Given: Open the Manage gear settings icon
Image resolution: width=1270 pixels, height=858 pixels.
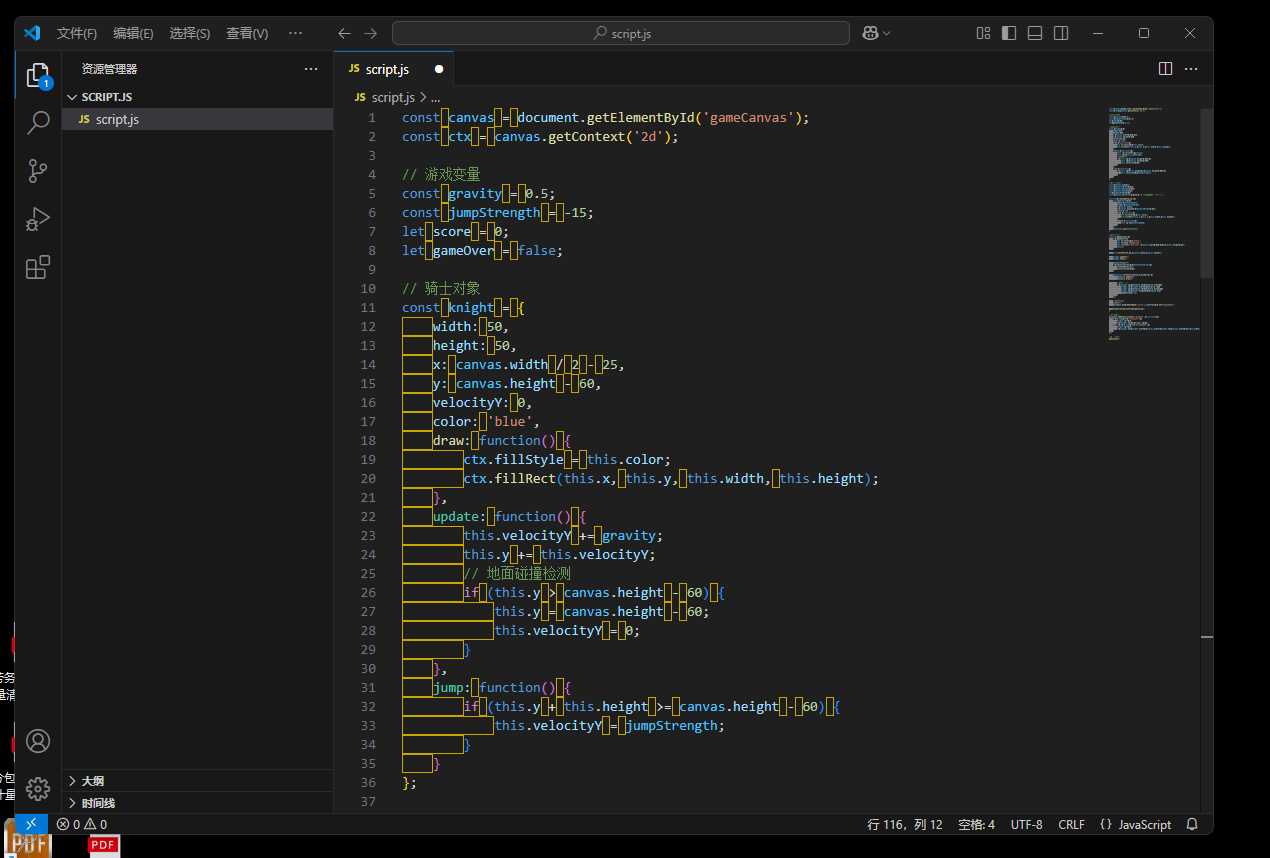Looking at the screenshot, I should tap(38, 788).
